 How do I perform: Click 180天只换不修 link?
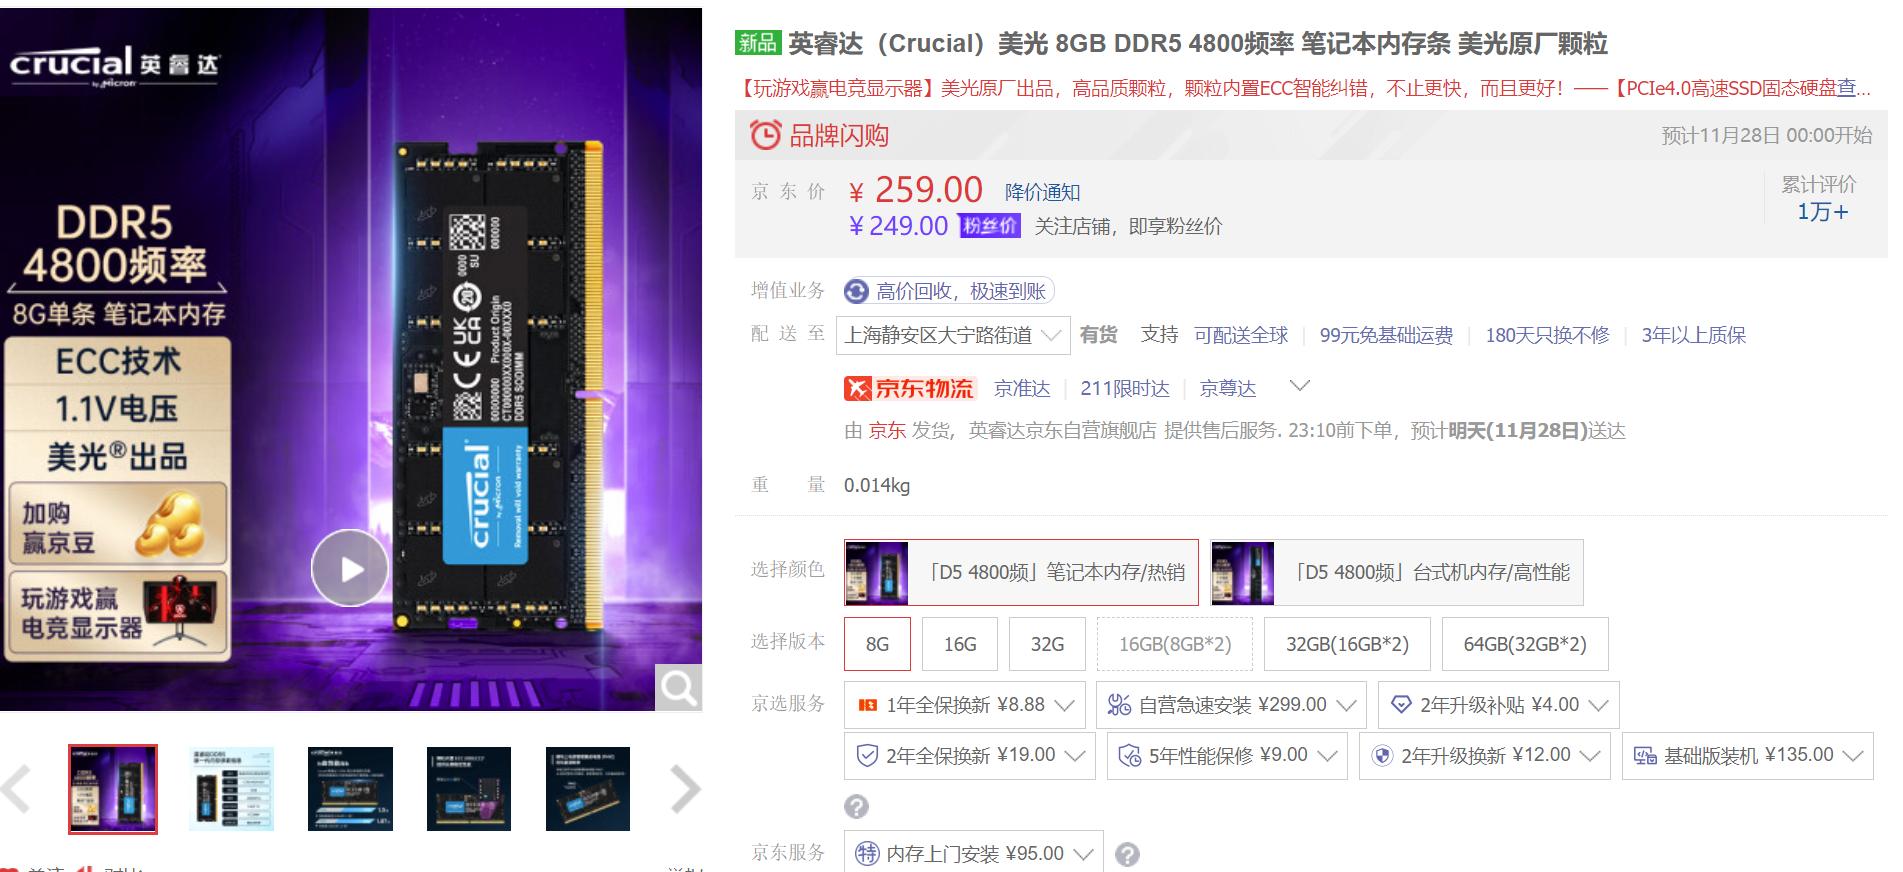point(1547,335)
